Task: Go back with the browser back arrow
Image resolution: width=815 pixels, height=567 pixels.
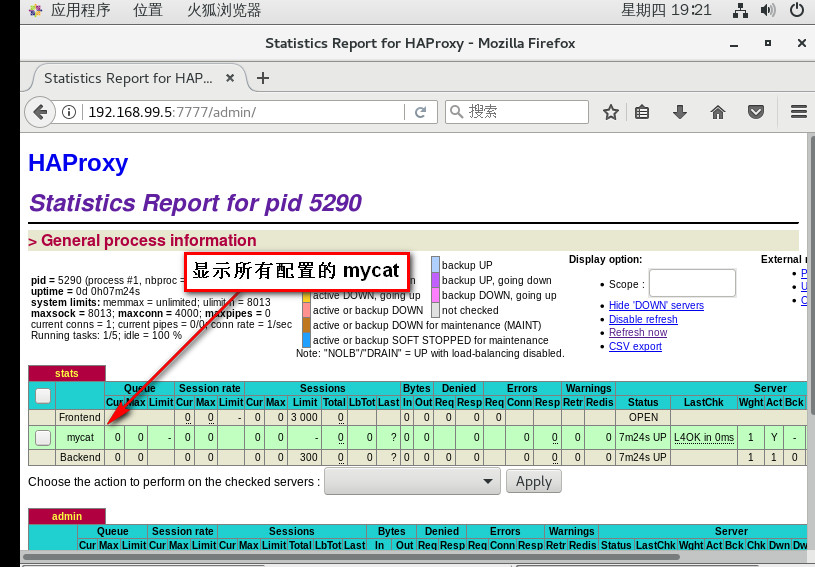Action: (x=40, y=112)
